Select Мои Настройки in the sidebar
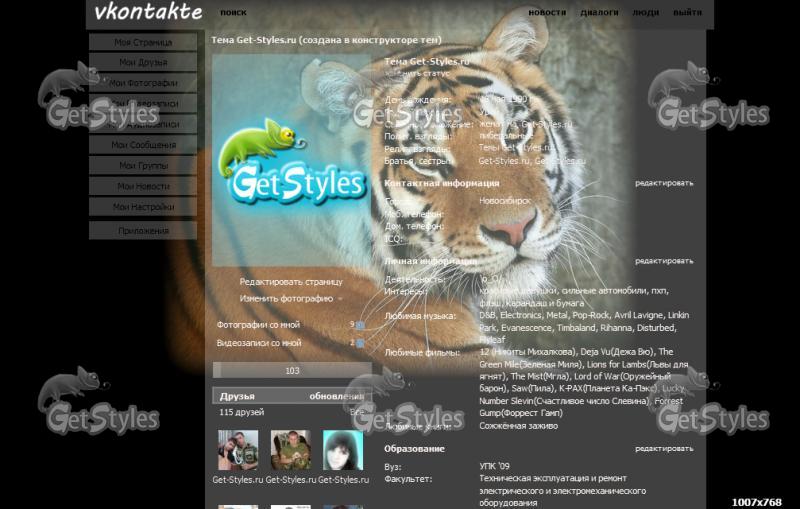Image resolution: width=800 pixels, height=509 pixels. (x=143, y=207)
